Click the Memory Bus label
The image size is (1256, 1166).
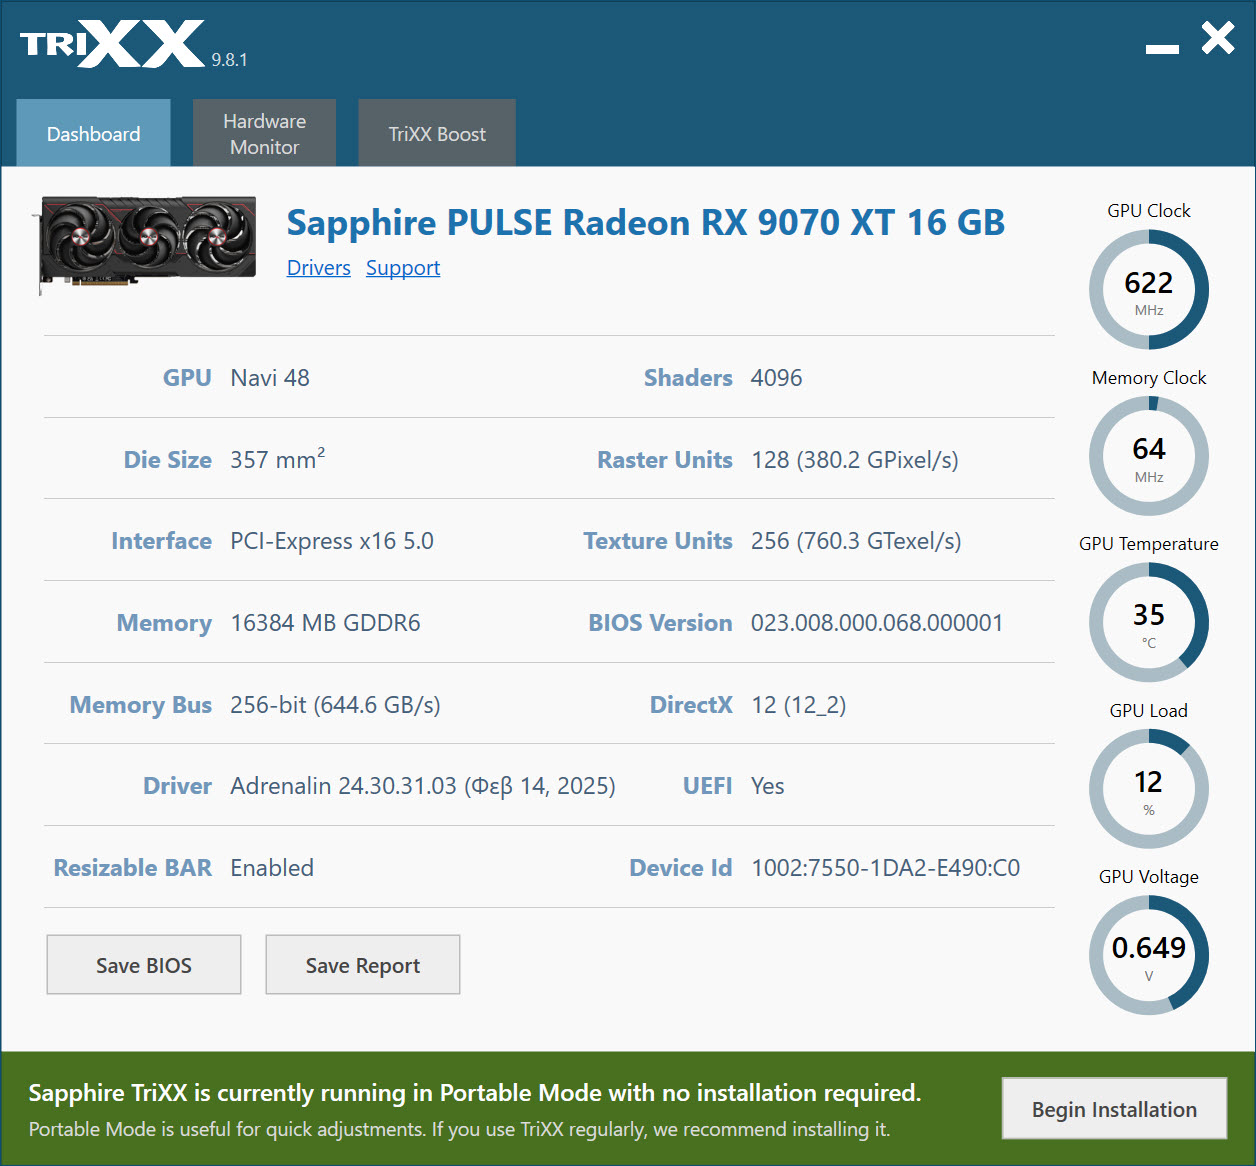point(141,705)
